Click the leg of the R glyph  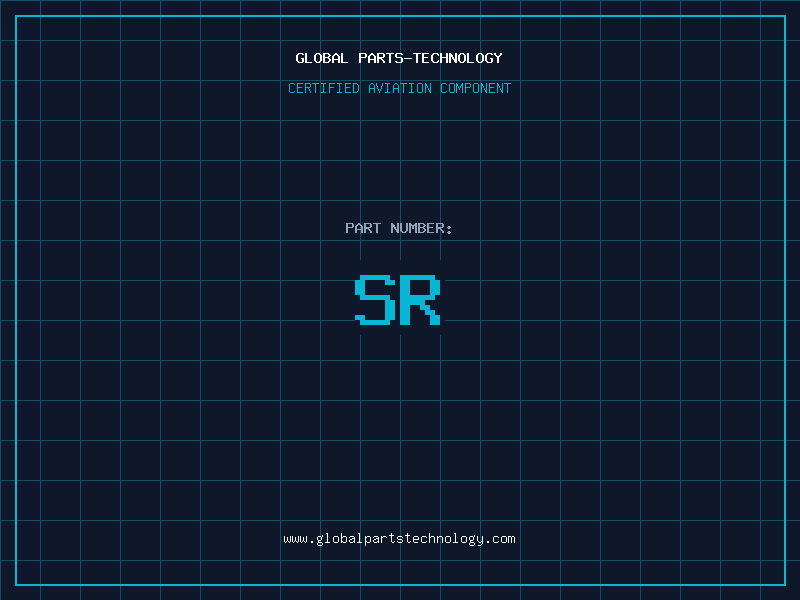433,316
